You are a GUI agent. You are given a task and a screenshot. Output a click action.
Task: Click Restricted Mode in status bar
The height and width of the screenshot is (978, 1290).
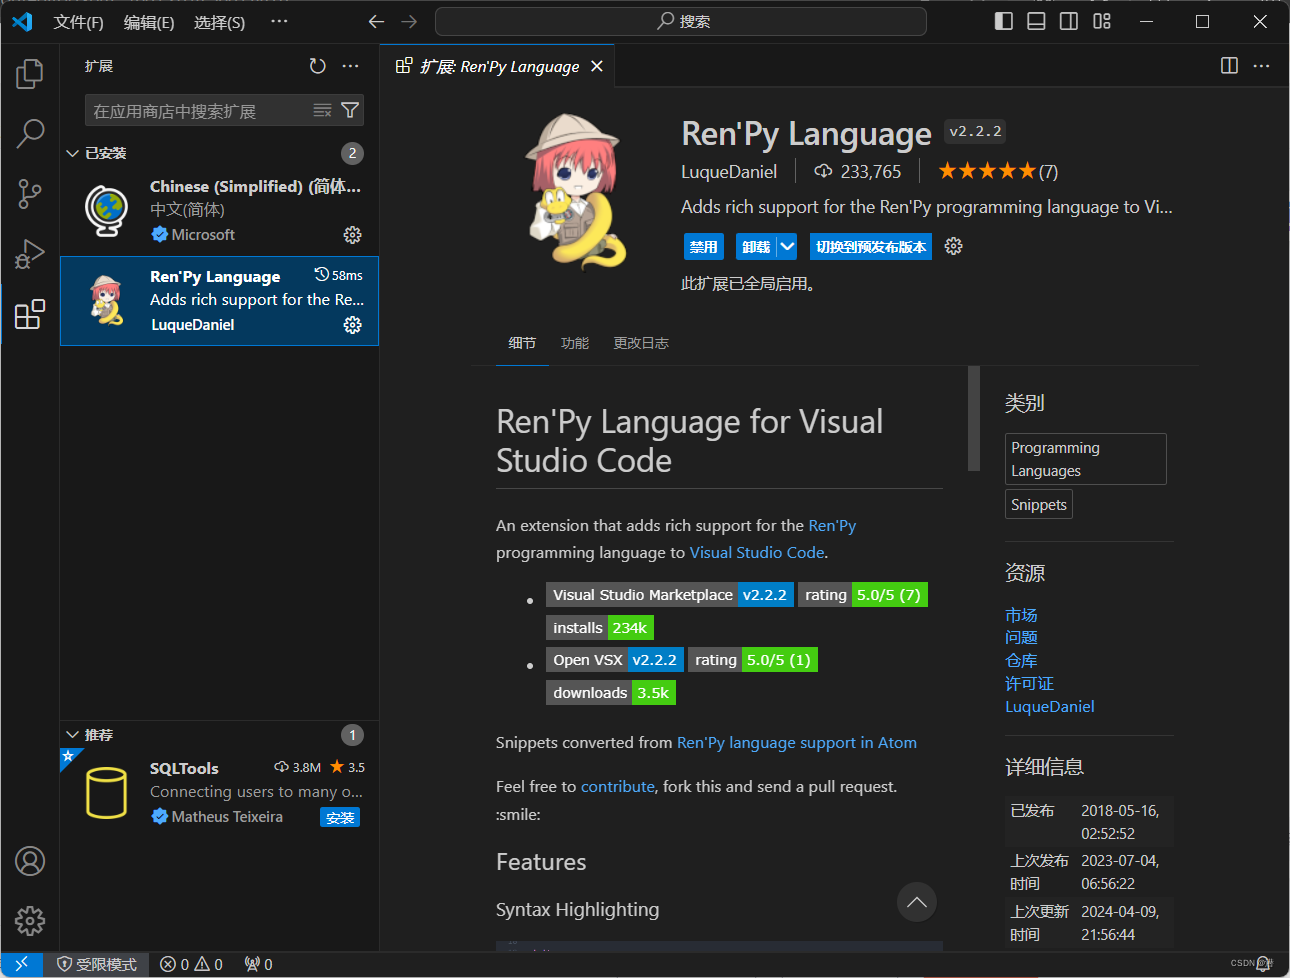pyautogui.click(x=96, y=964)
